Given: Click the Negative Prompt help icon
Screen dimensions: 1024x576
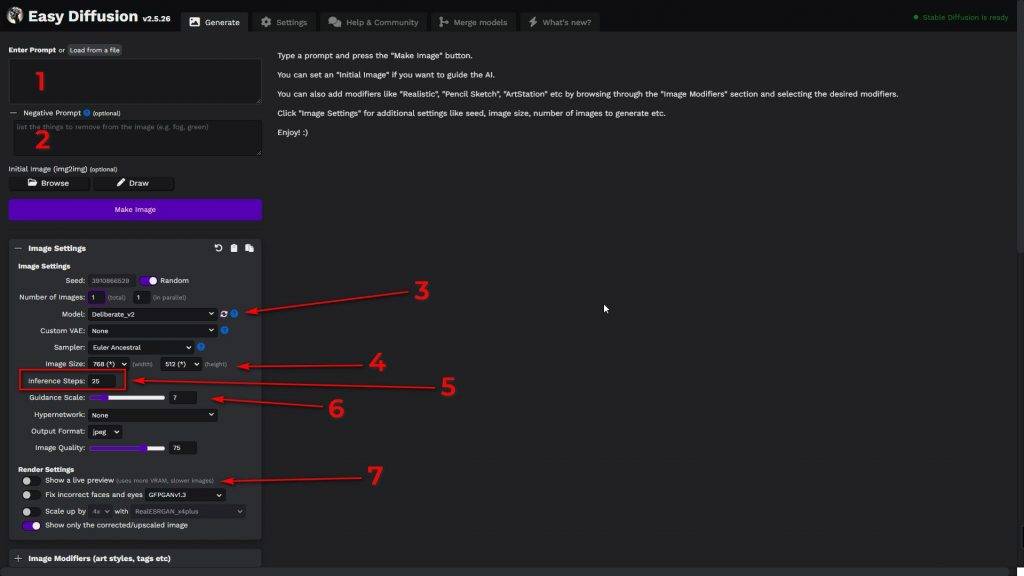Looking at the screenshot, I should [87, 113].
